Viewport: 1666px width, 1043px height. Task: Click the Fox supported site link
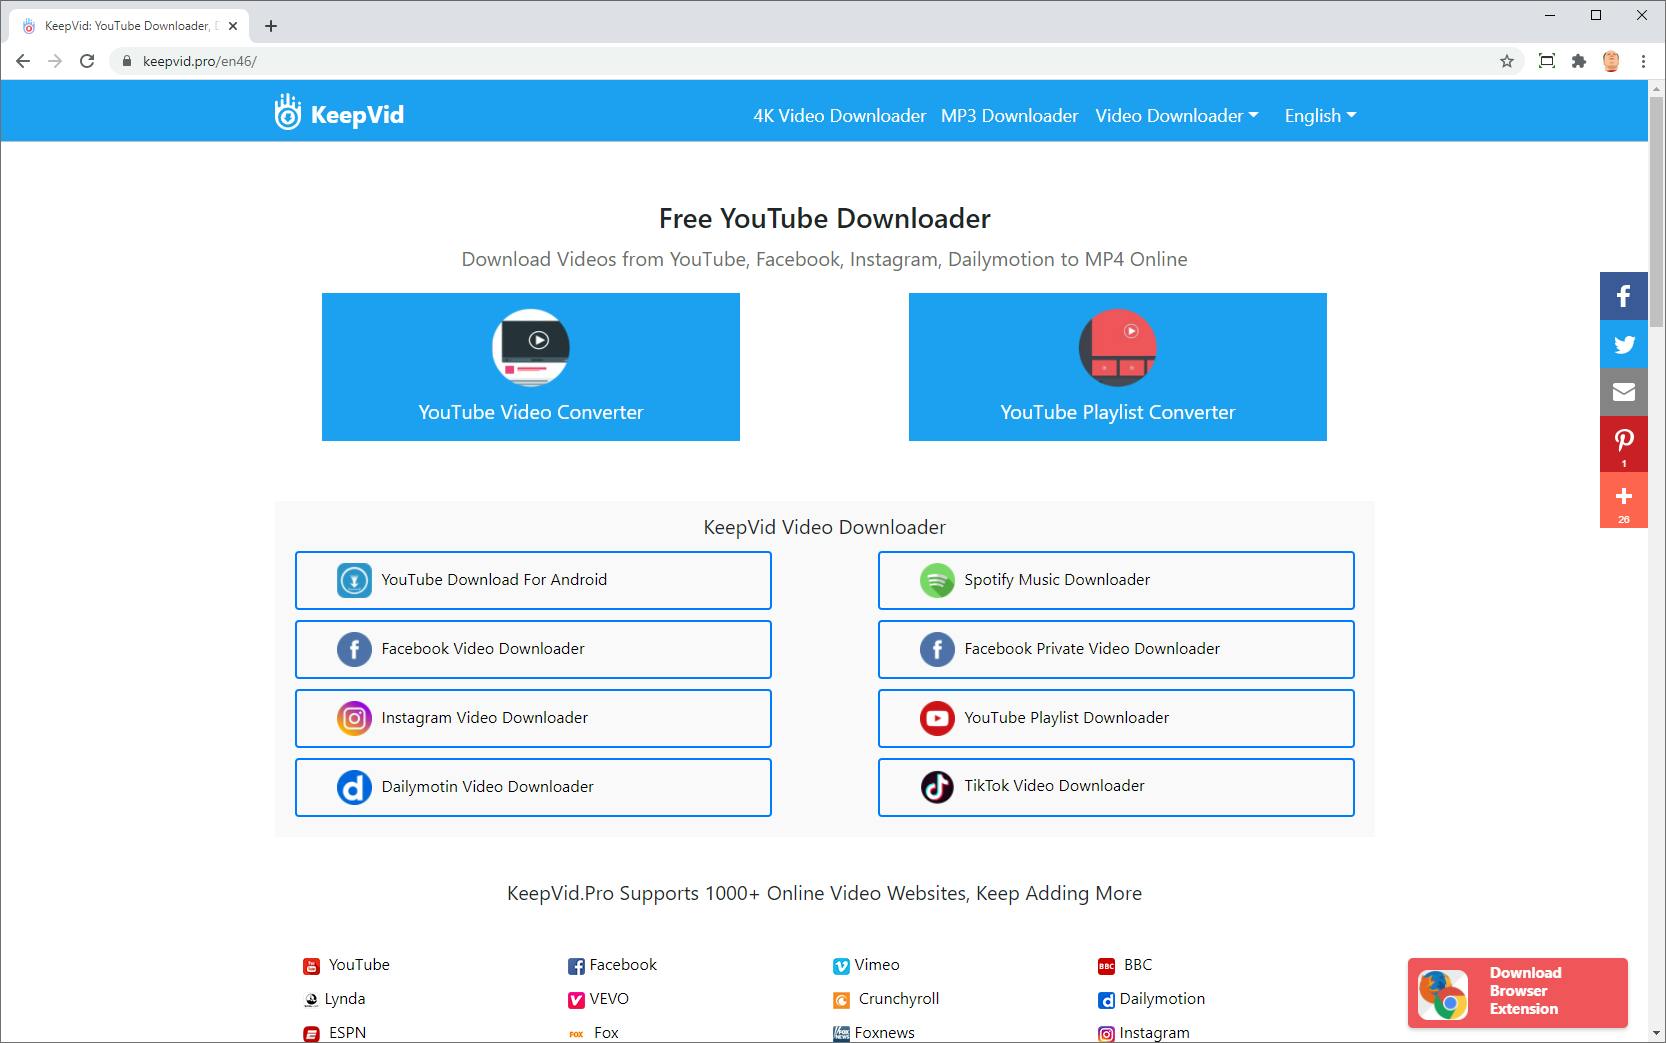(x=606, y=1033)
